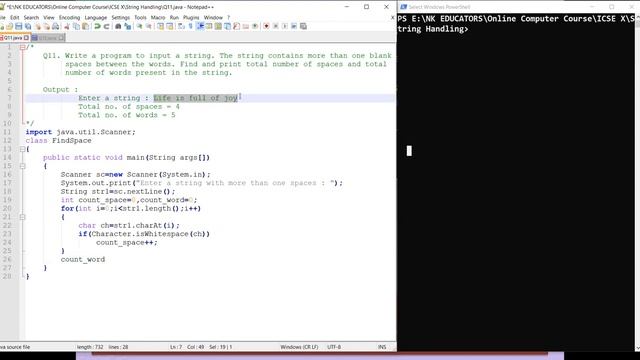This screenshot has width=640, height=360.
Task: Collapse the main method fold at line 15
Action: [22, 166]
